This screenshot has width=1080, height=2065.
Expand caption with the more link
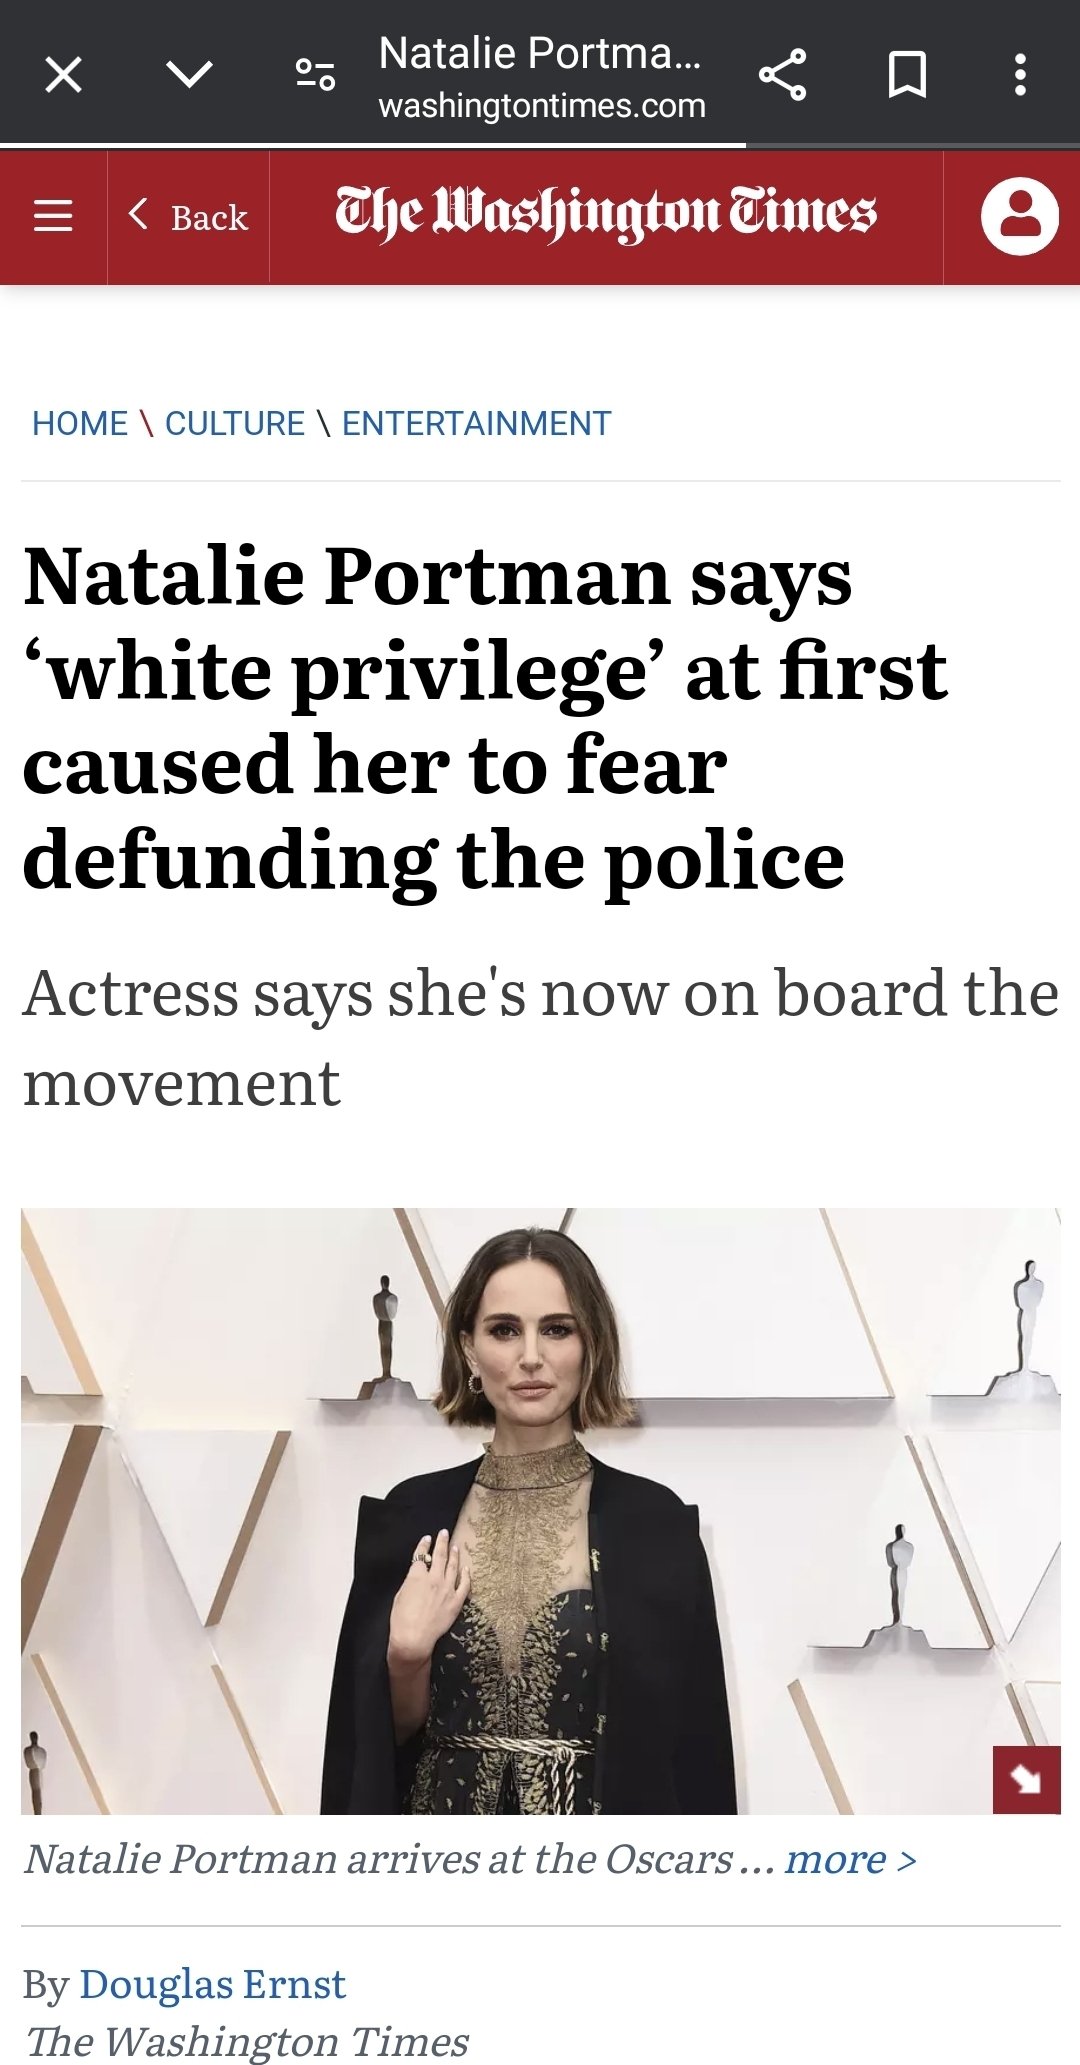pyautogui.click(x=850, y=1860)
